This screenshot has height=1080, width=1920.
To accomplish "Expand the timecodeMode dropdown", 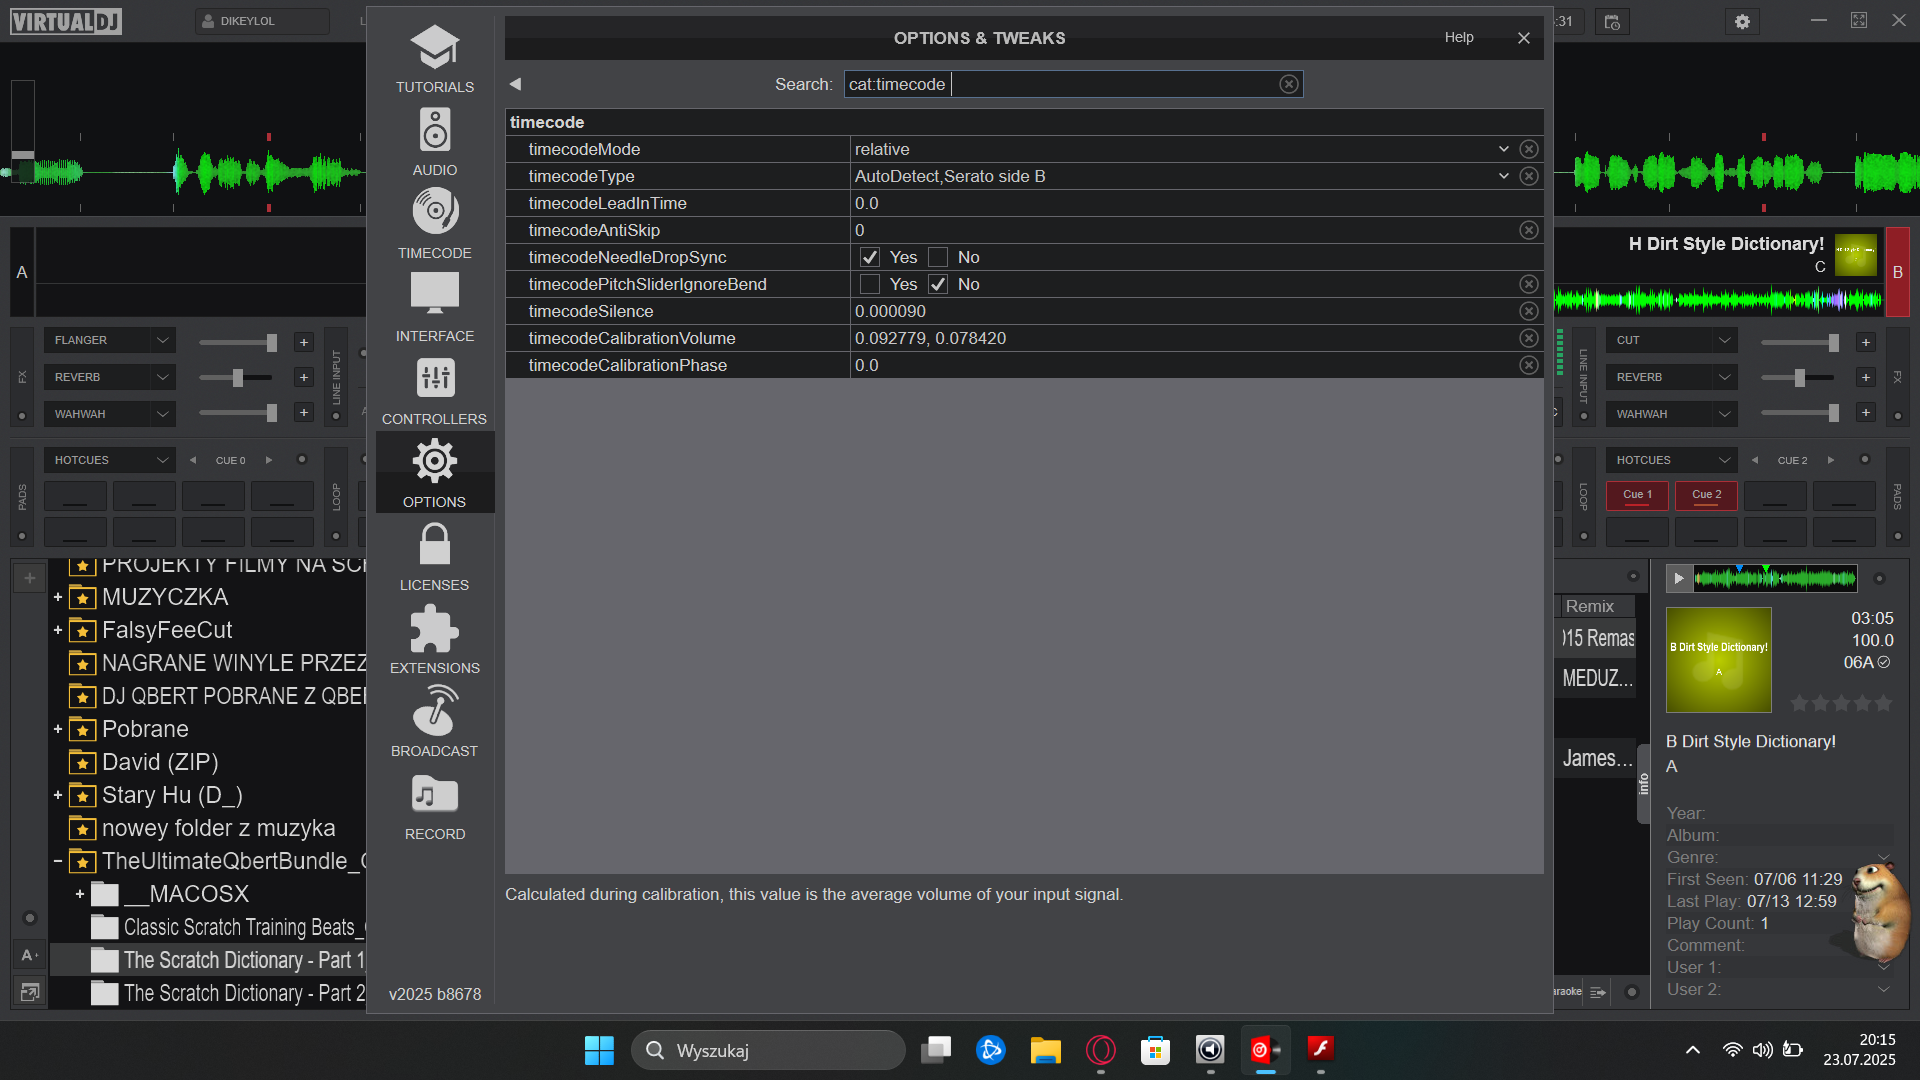I will [1503, 149].
